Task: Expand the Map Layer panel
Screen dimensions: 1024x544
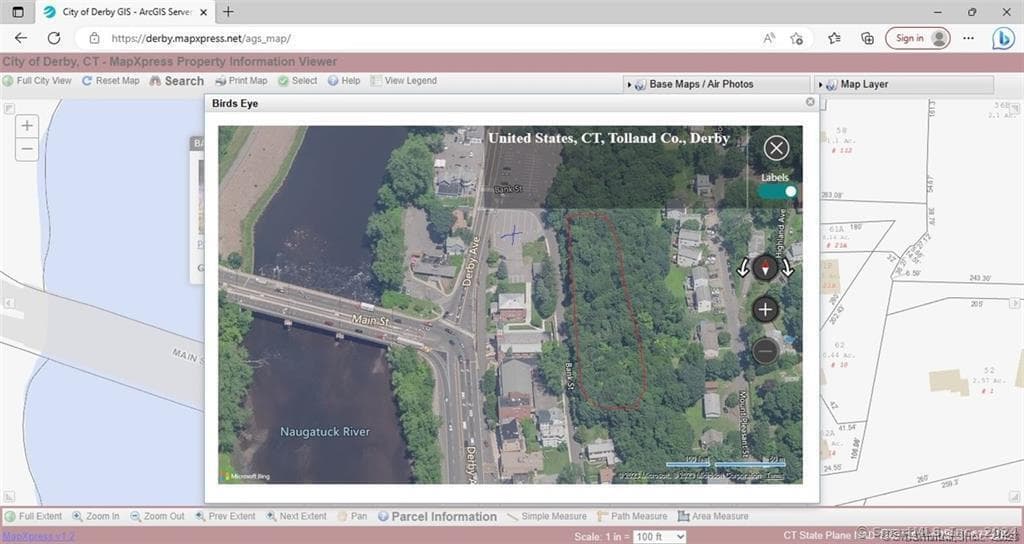Action: point(863,84)
